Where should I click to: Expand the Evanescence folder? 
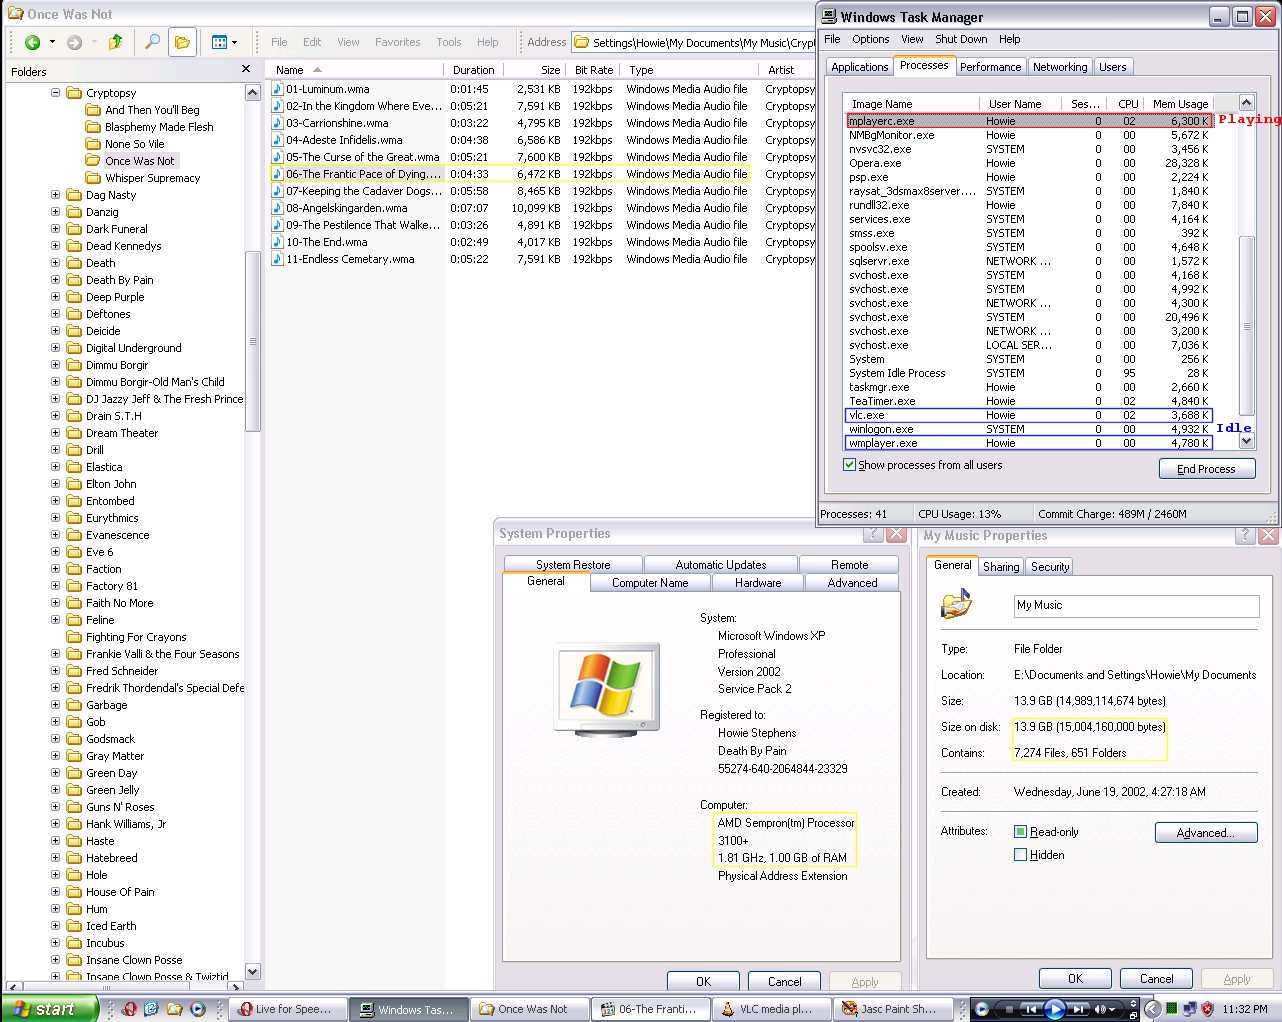tap(56, 535)
